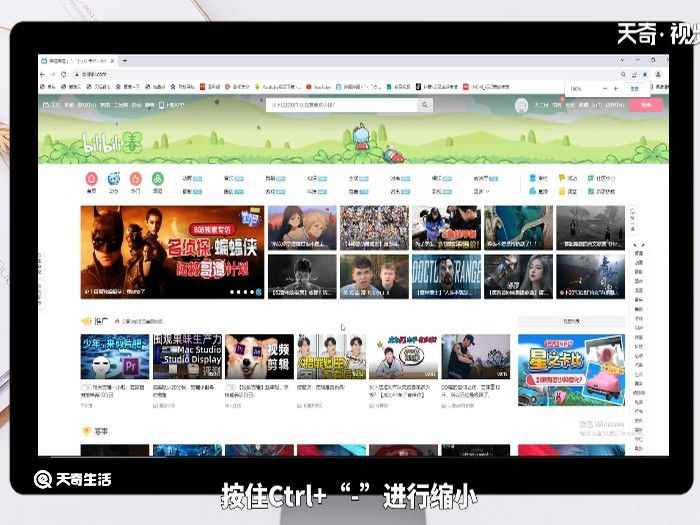The height and width of the screenshot is (525, 700).
Task: Click the last carousel indicator dot on Batman banner
Action: click(x=259, y=292)
